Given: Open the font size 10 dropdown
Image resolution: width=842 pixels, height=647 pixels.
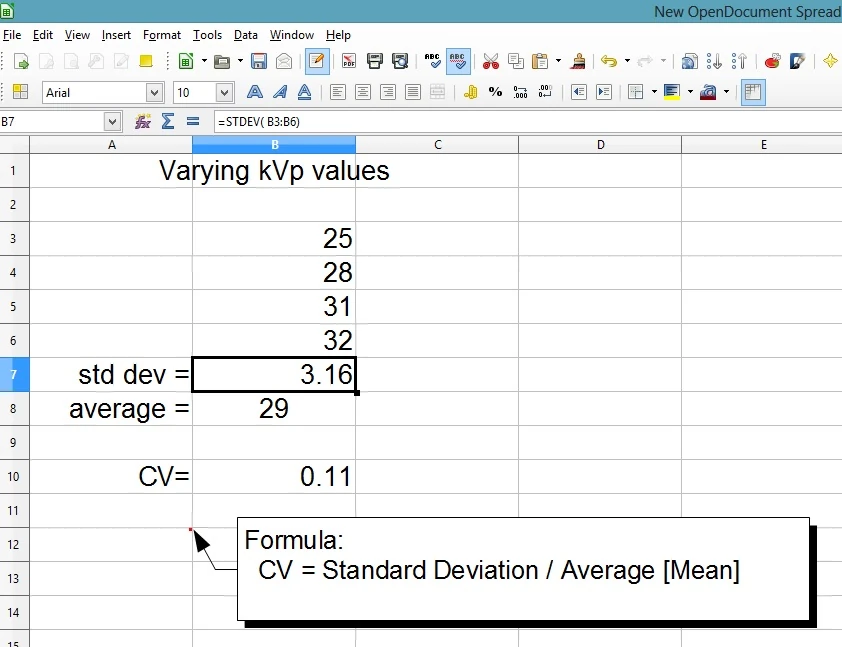Looking at the screenshot, I should coord(224,93).
